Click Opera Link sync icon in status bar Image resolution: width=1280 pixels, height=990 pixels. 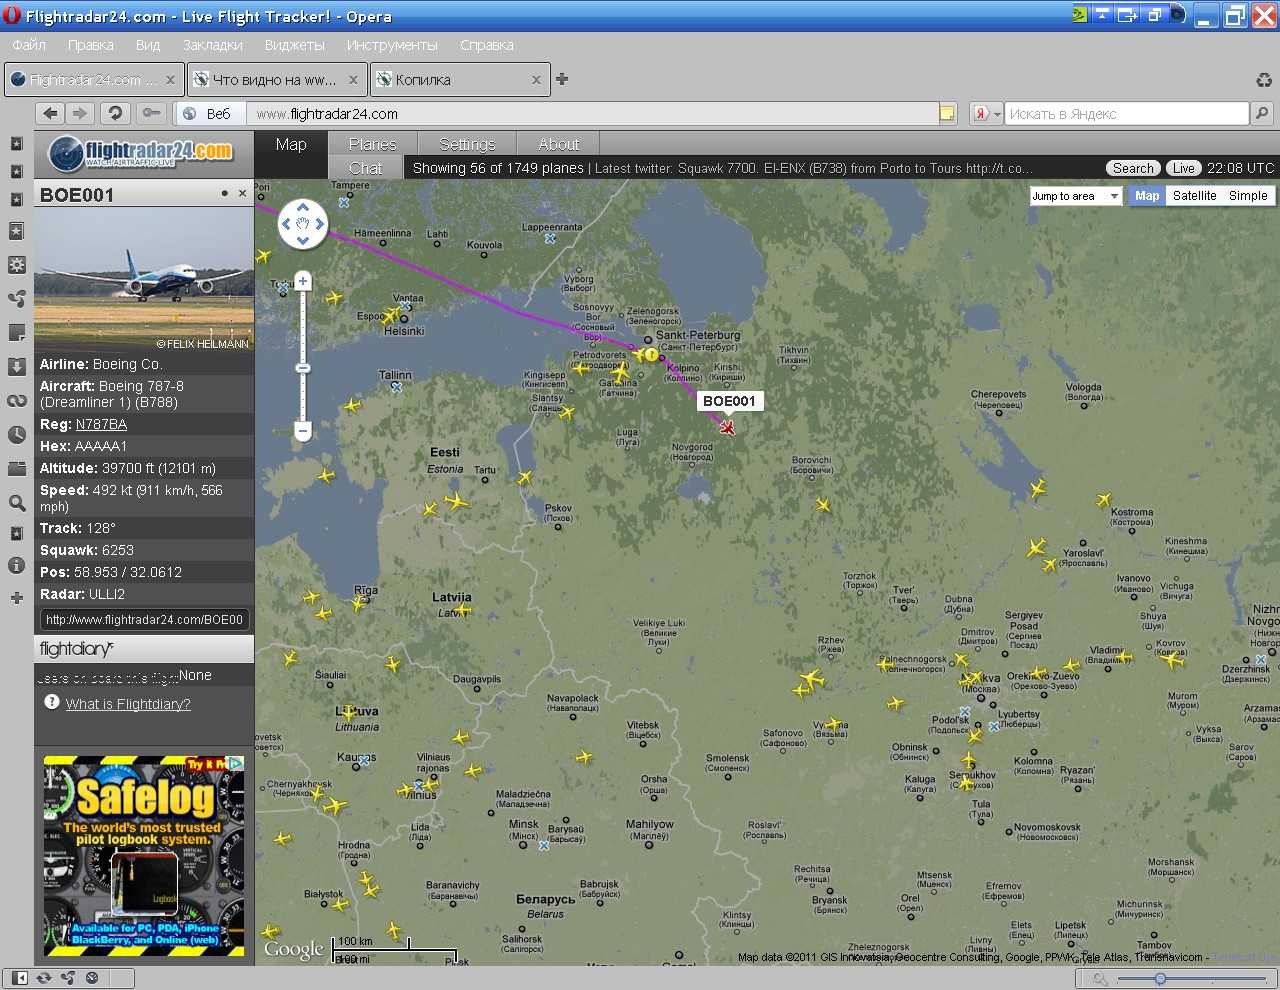click(44, 978)
